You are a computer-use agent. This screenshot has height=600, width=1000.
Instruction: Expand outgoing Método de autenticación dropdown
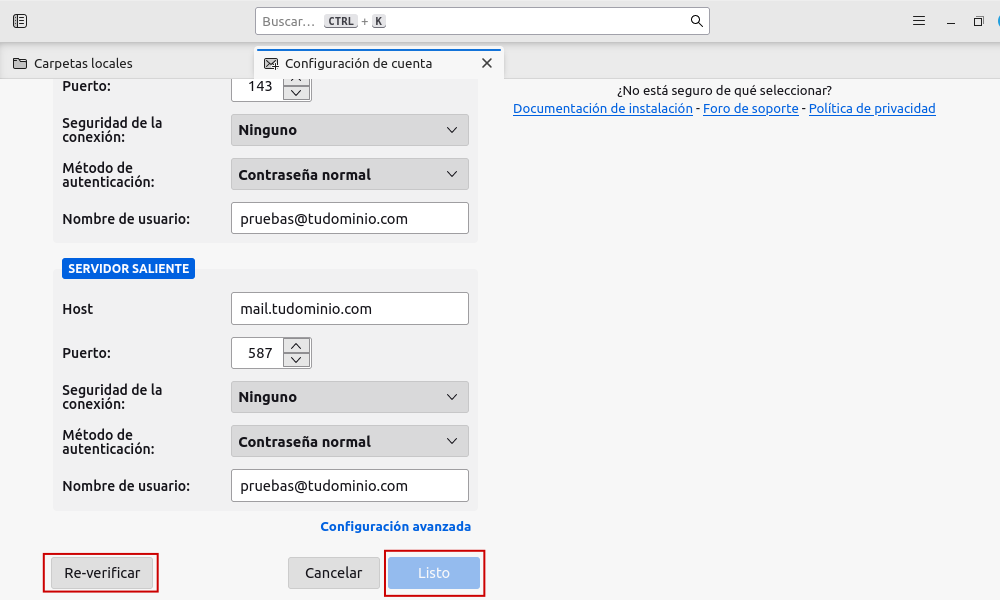(x=349, y=442)
